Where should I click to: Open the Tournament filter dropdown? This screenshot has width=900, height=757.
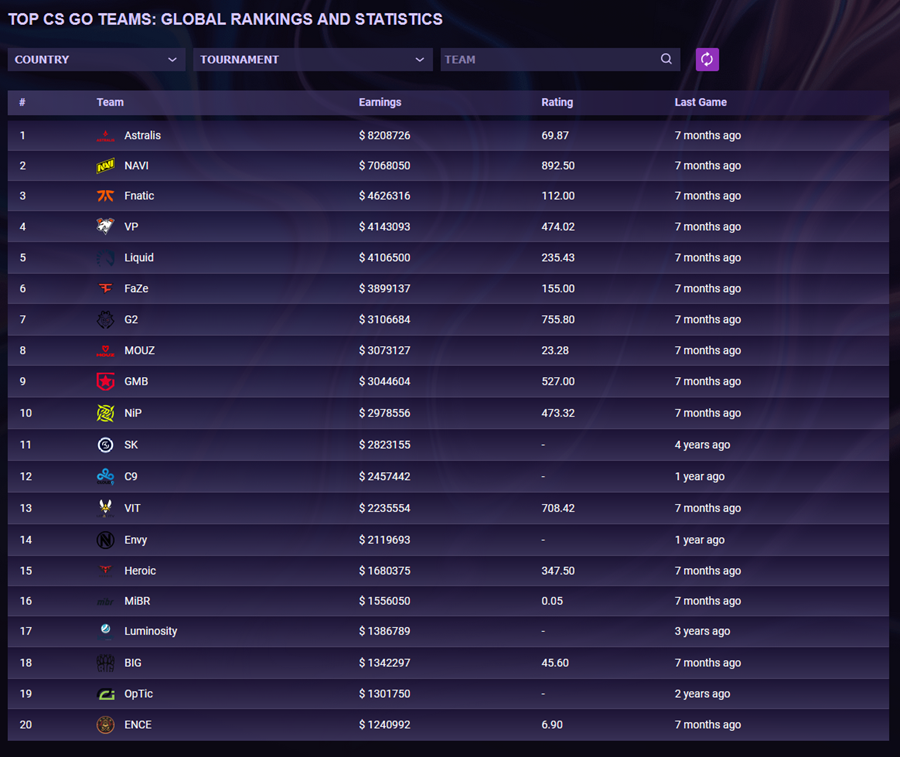[313, 60]
